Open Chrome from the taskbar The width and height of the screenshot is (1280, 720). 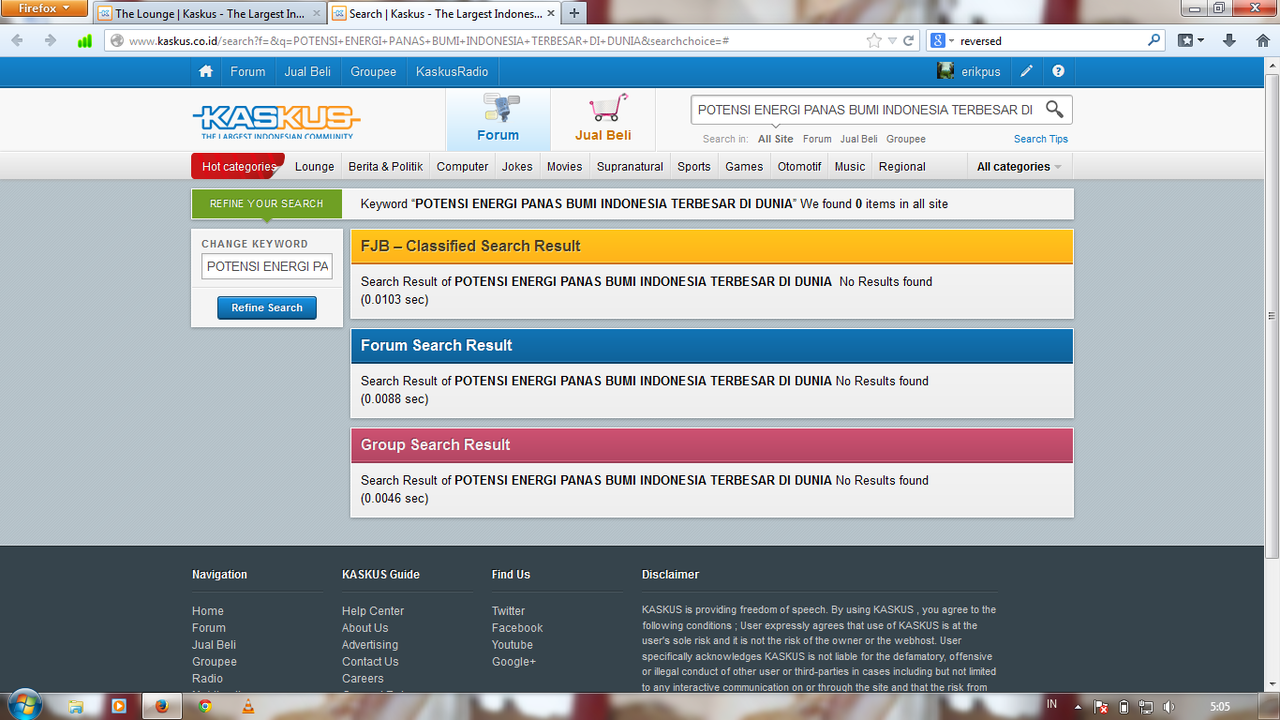(205, 706)
